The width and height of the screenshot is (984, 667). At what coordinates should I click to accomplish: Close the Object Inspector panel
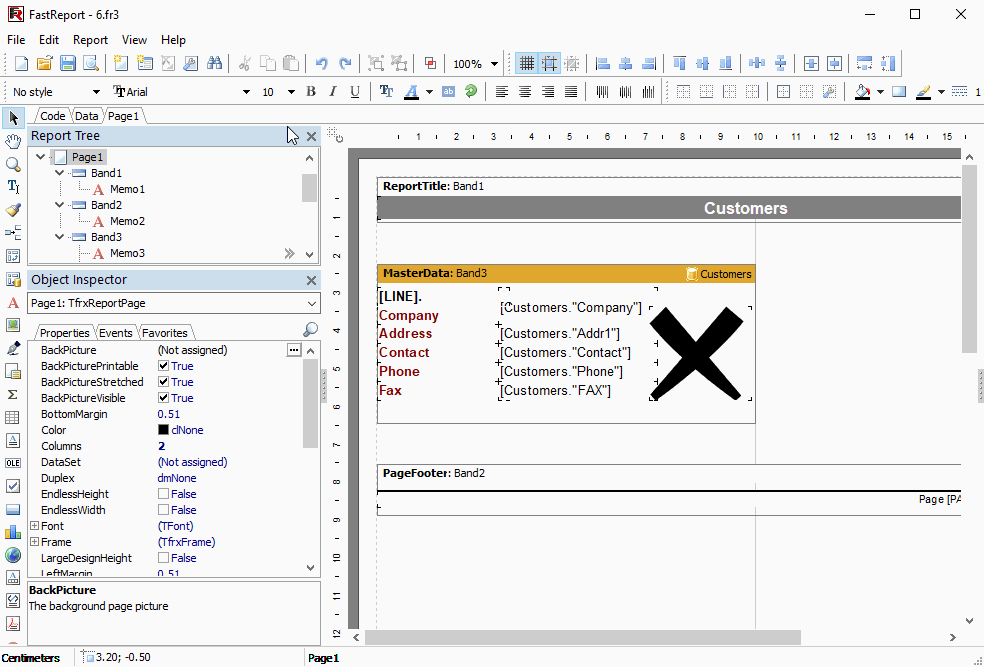point(311,280)
